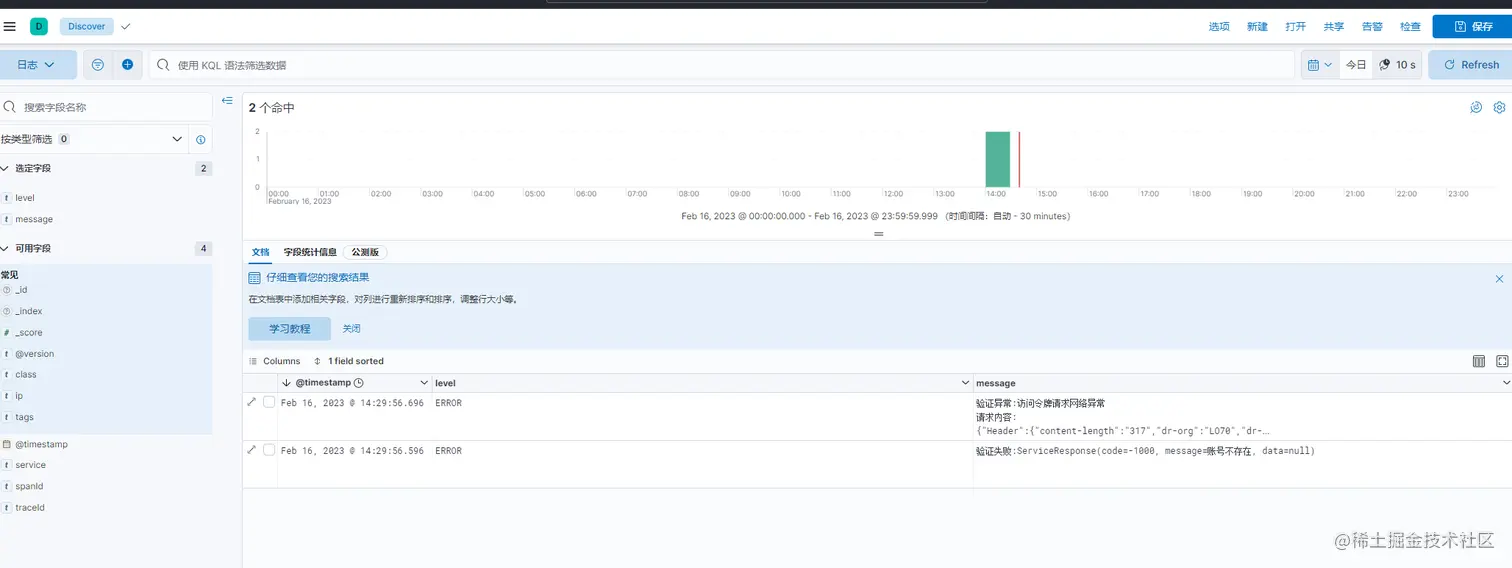Screen dimensions: 1512x568
Task: Focus the 搜索字段名称 field search box
Action: pyautogui.click(x=106, y=107)
